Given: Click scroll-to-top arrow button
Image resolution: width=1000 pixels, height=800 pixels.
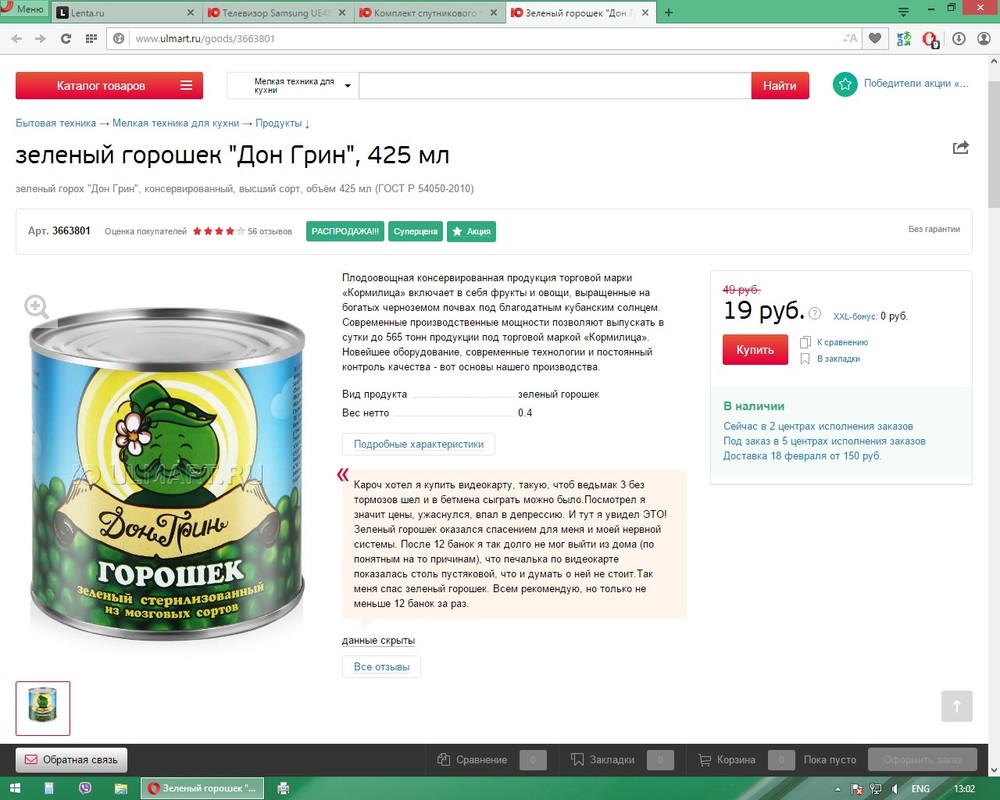Looking at the screenshot, I should point(957,706).
